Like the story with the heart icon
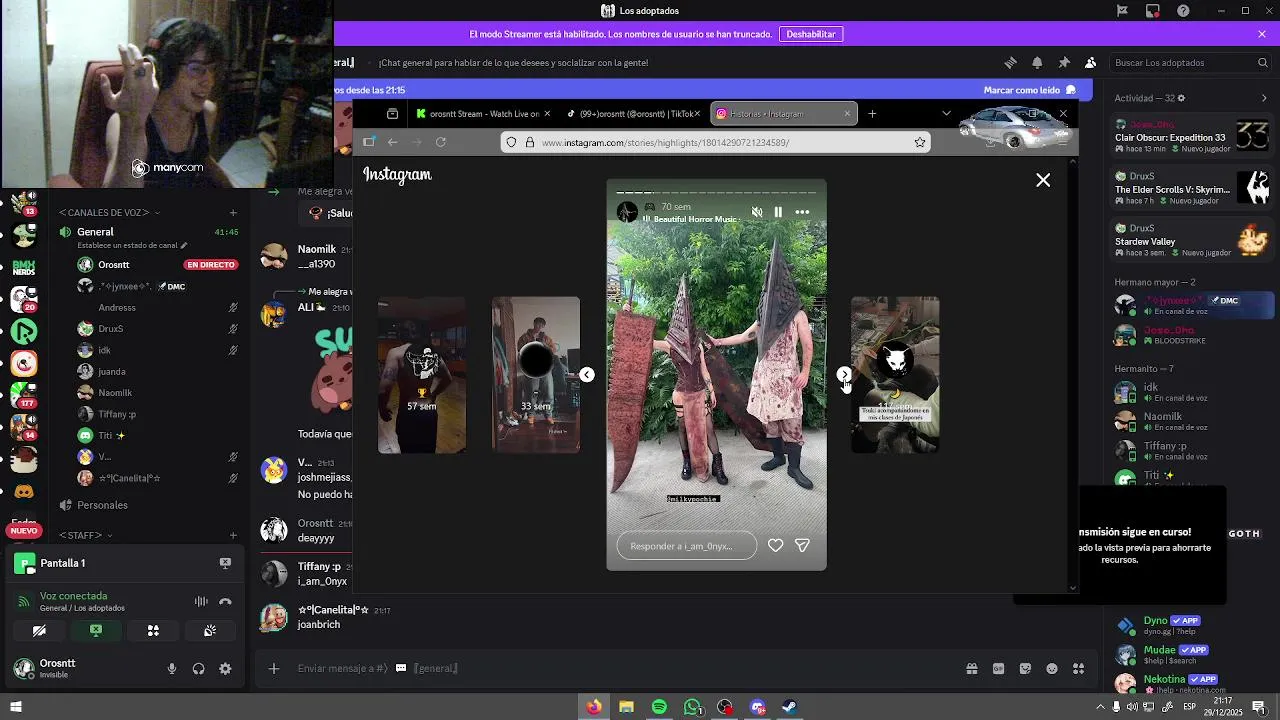The height and width of the screenshot is (720, 1280). 775,546
